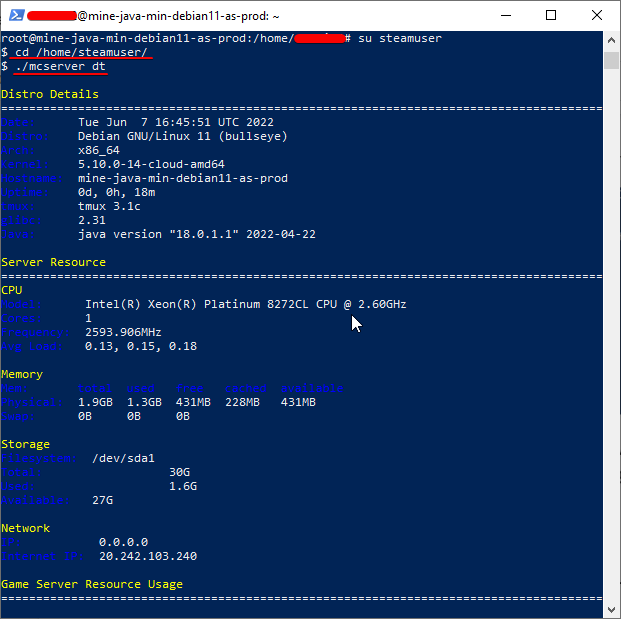Screen dimensions: 621x619
Task: Click the glibc value '2.31'
Action: (x=92, y=220)
